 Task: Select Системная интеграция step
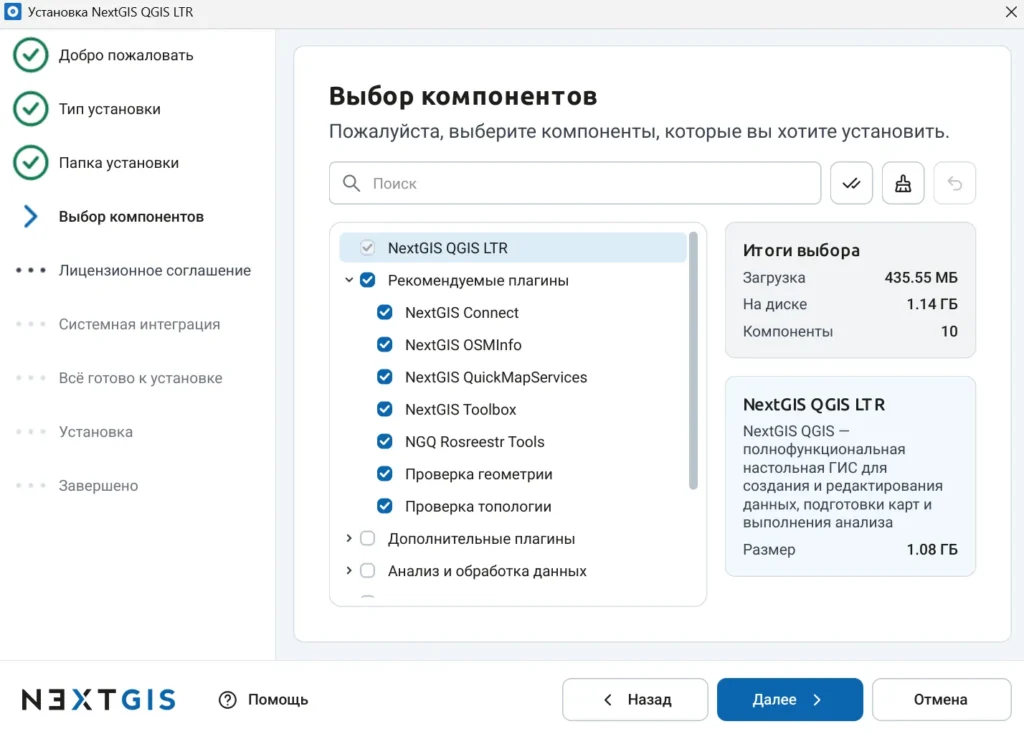[x=139, y=325]
